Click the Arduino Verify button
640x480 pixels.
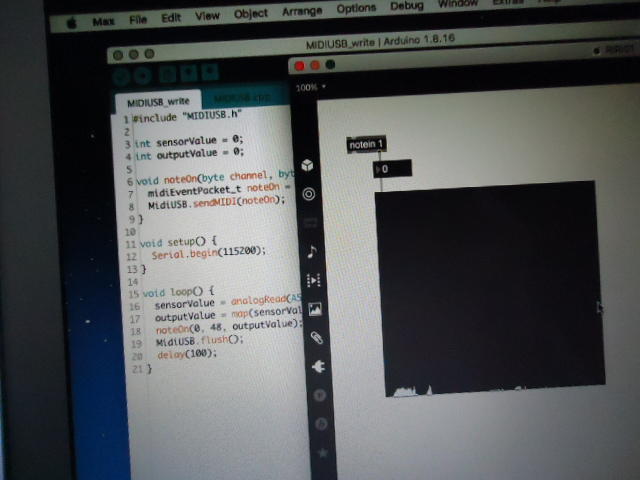click(122, 76)
